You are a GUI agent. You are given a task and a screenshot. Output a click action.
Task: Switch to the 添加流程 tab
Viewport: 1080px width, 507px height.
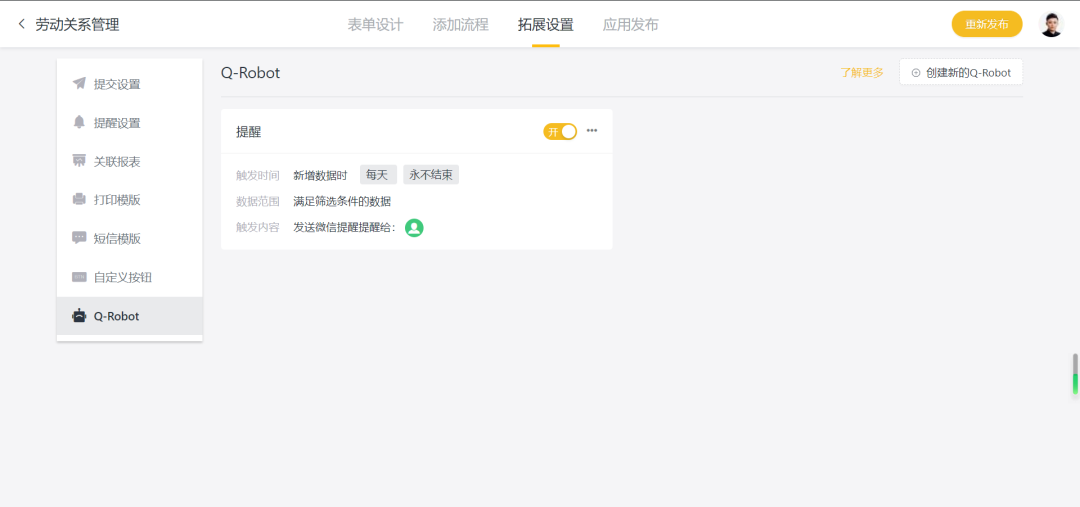pos(461,25)
